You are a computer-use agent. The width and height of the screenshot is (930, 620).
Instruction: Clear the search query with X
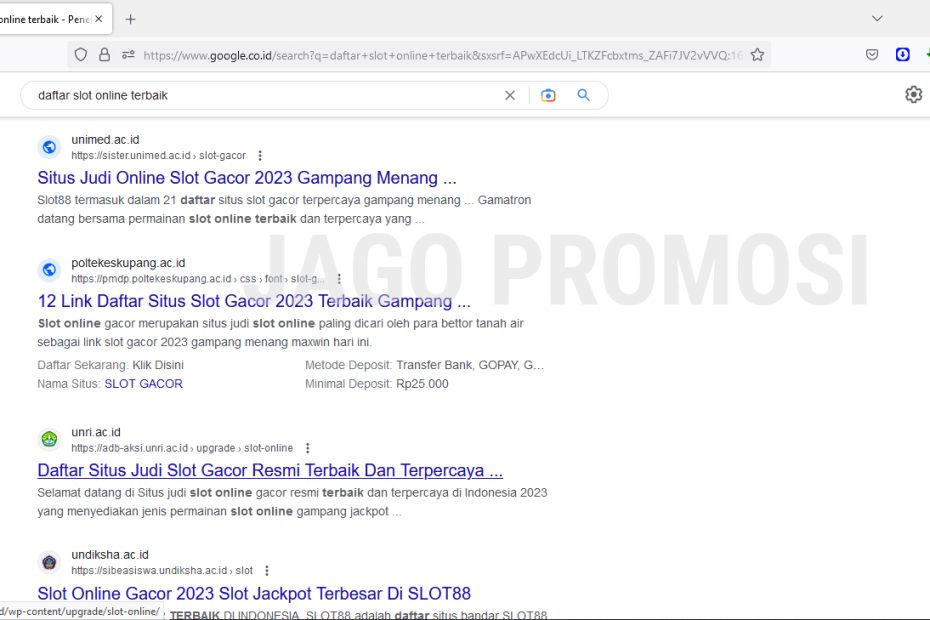(x=510, y=96)
